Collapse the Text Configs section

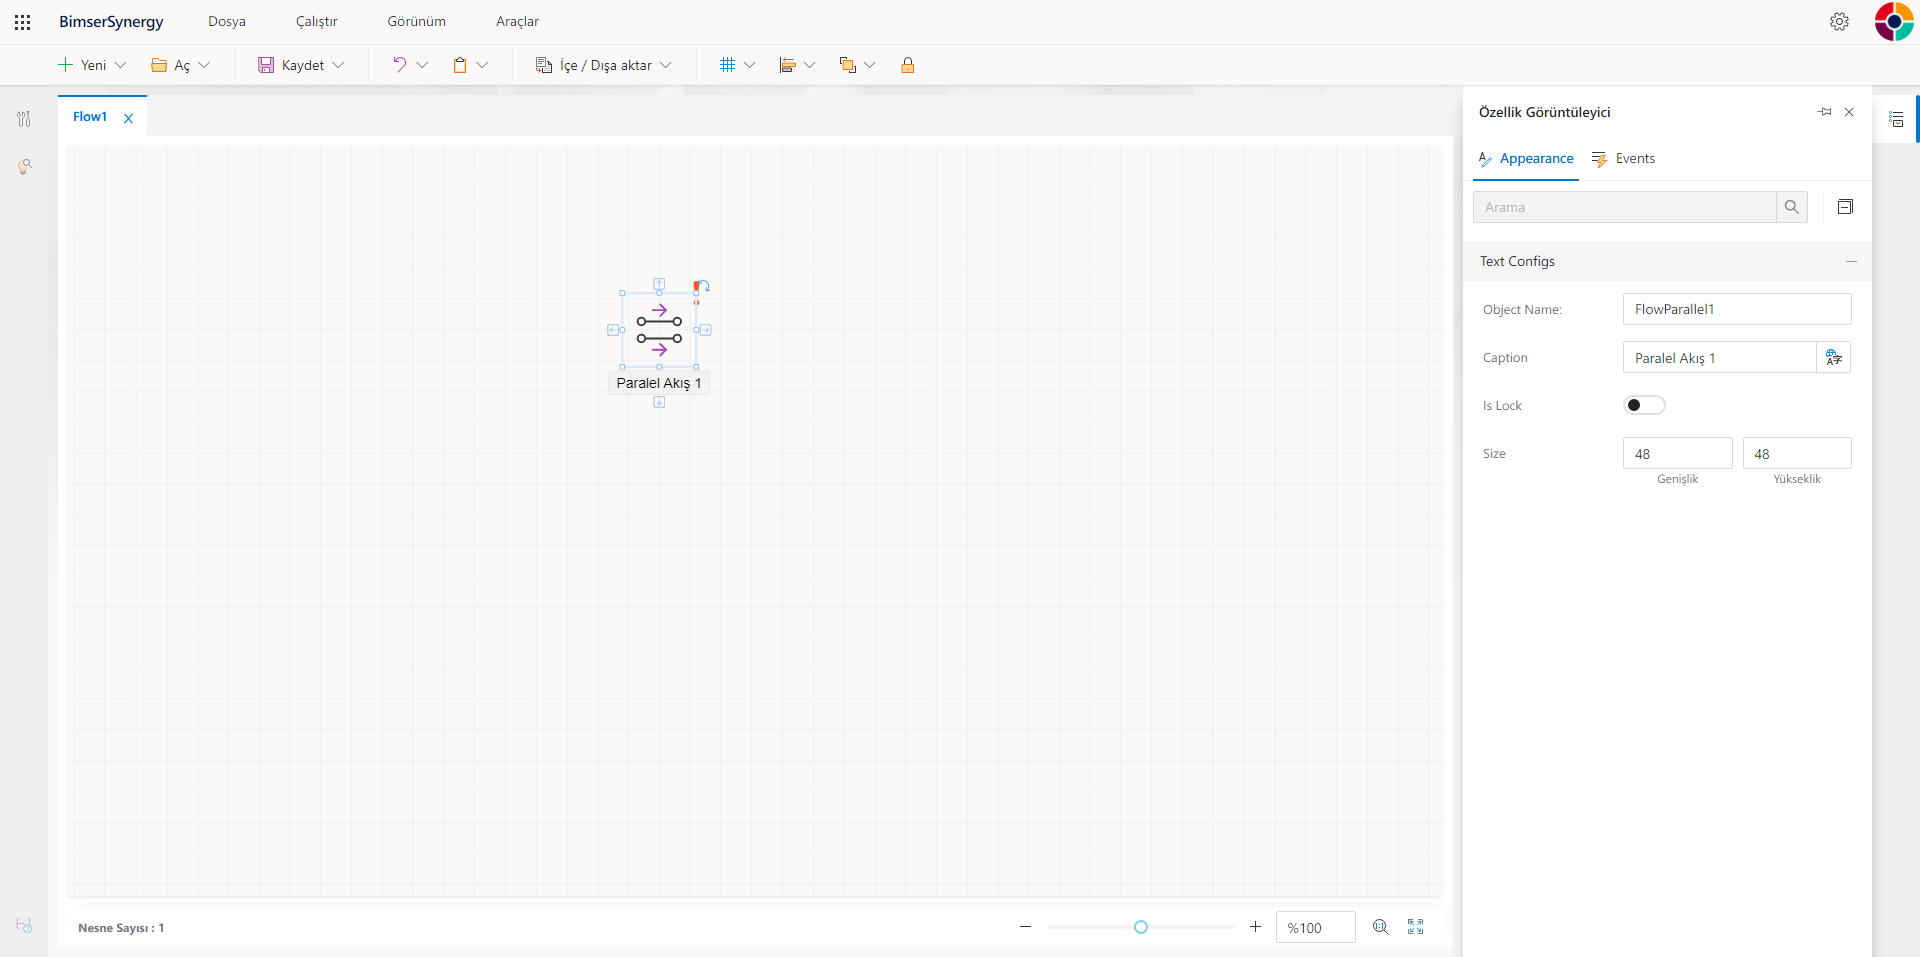pyautogui.click(x=1851, y=261)
